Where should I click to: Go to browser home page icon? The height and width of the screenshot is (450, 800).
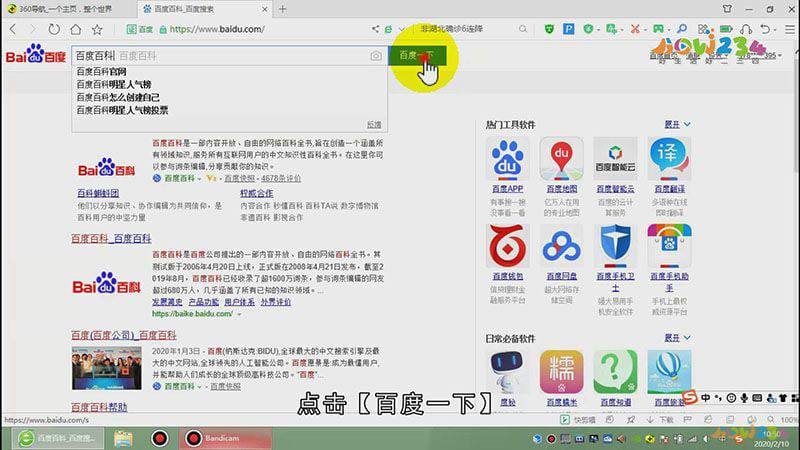point(76,29)
